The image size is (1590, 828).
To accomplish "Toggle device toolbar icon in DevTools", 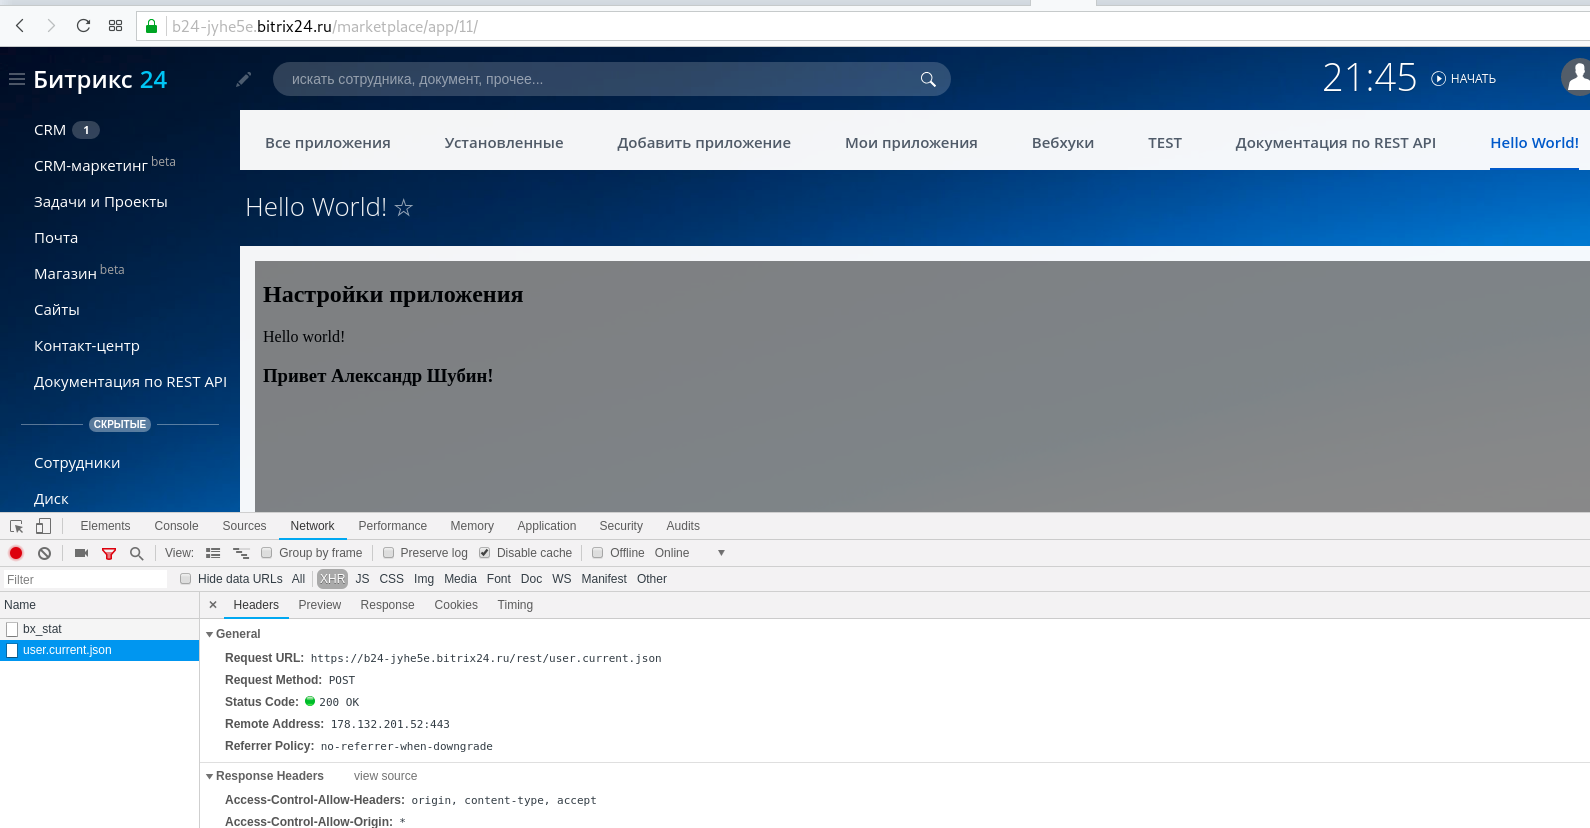I will tap(43, 526).
